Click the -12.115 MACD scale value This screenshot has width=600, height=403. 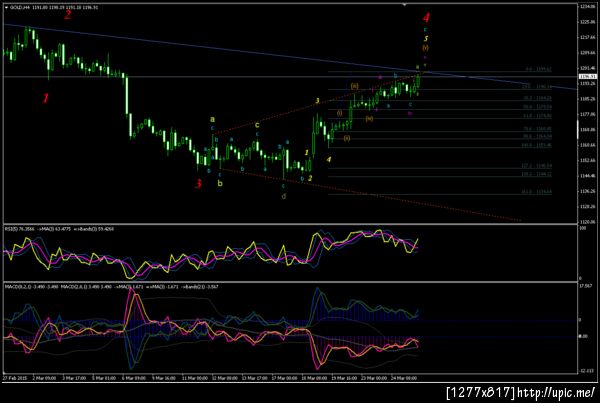[586, 370]
